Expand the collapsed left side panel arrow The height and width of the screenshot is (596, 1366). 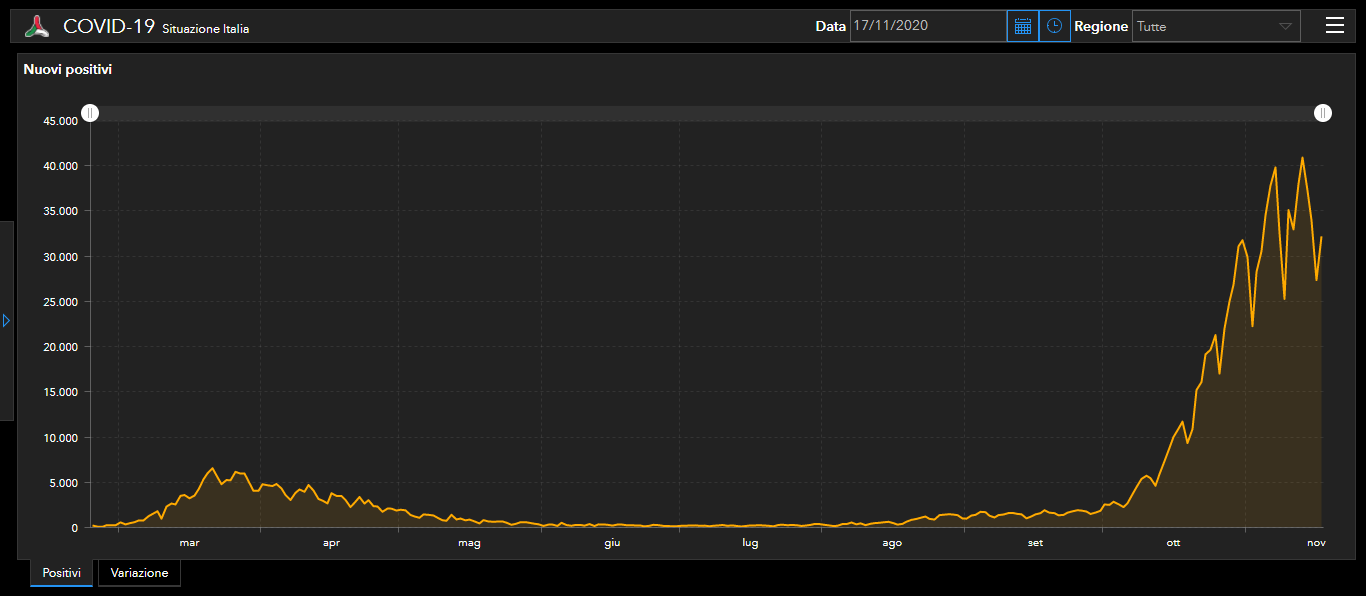(x=6, y=321)
